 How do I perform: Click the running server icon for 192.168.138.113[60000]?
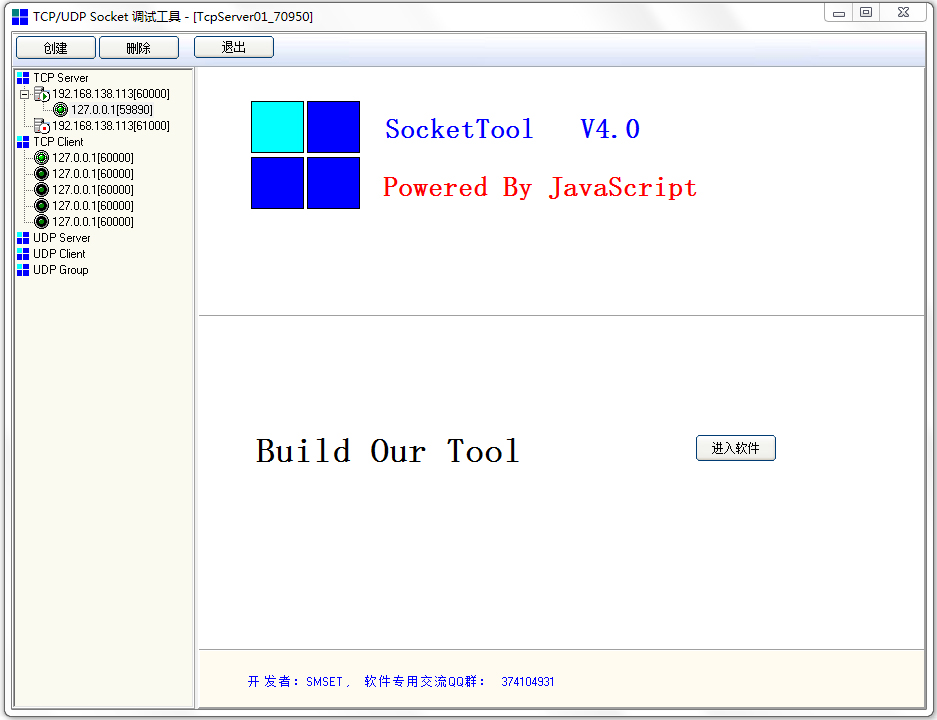(x=41, y=93)
